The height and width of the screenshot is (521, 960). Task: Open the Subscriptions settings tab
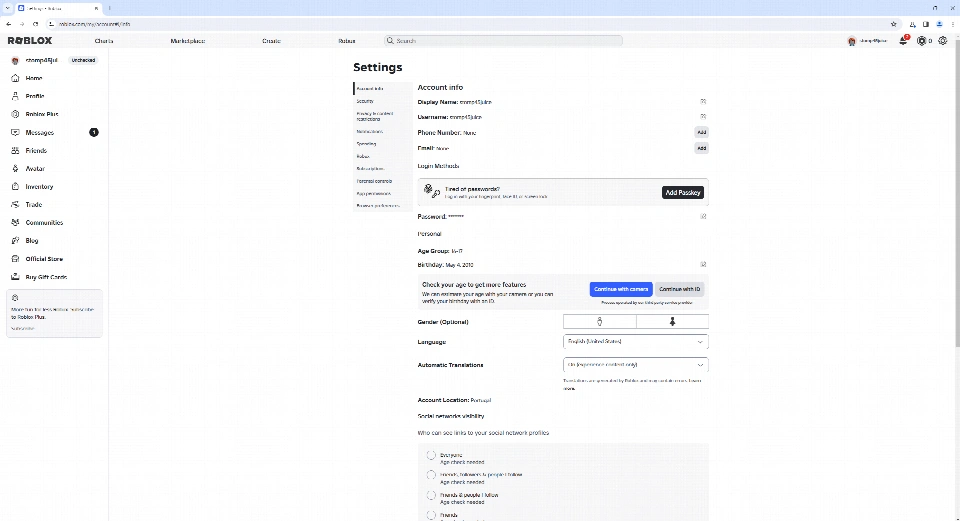[383, 168]
